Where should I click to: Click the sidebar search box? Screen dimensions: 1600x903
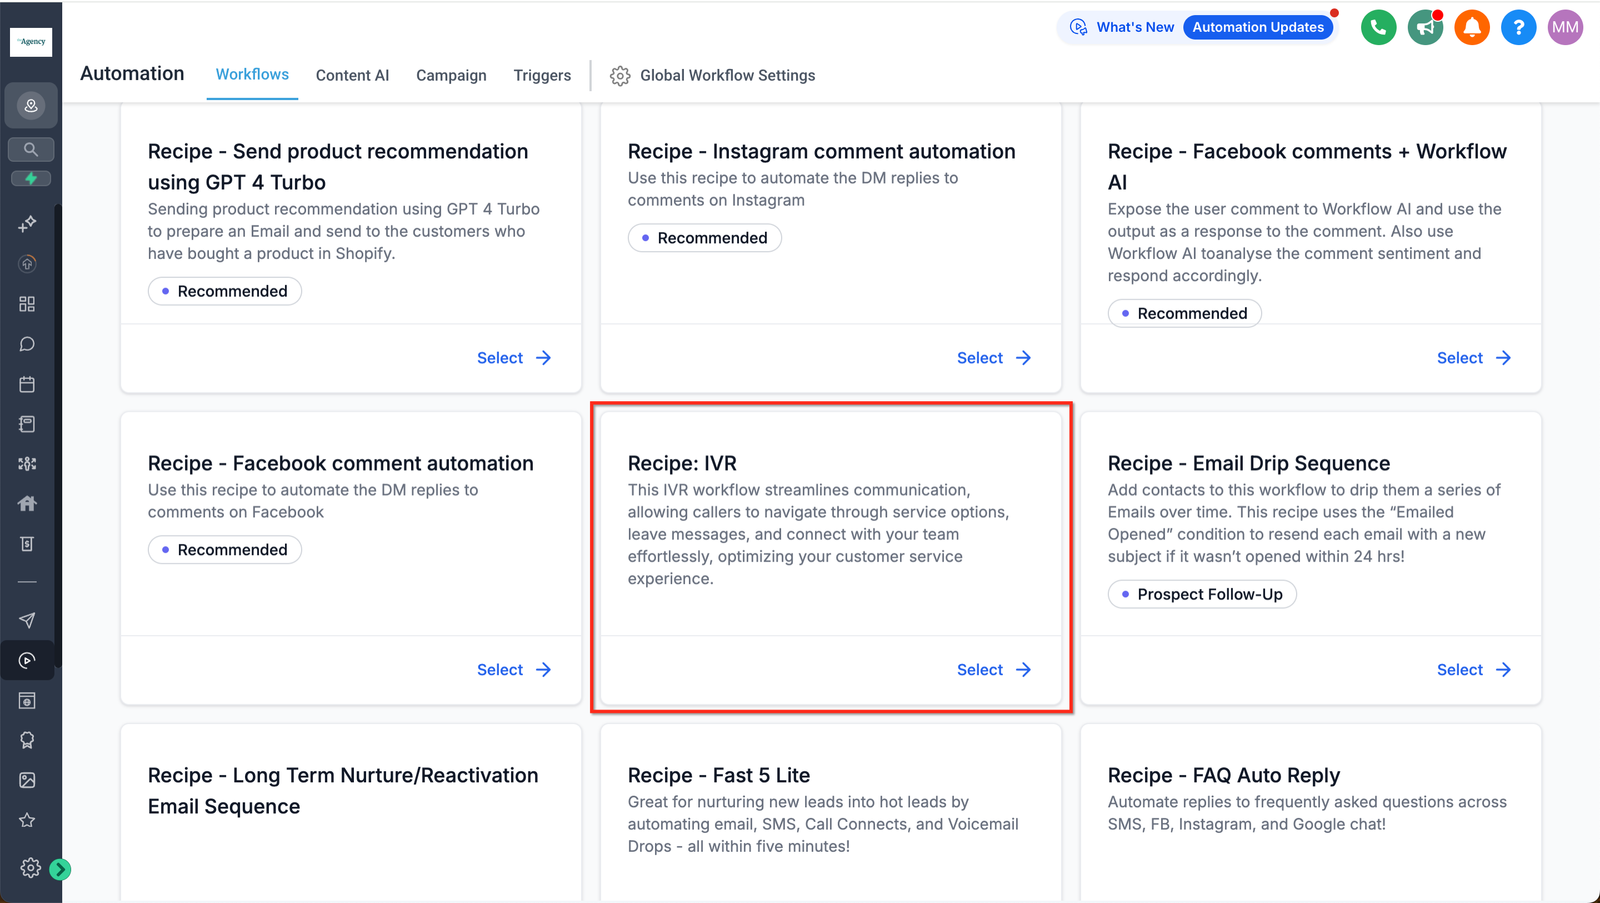(x=31, y=149)
